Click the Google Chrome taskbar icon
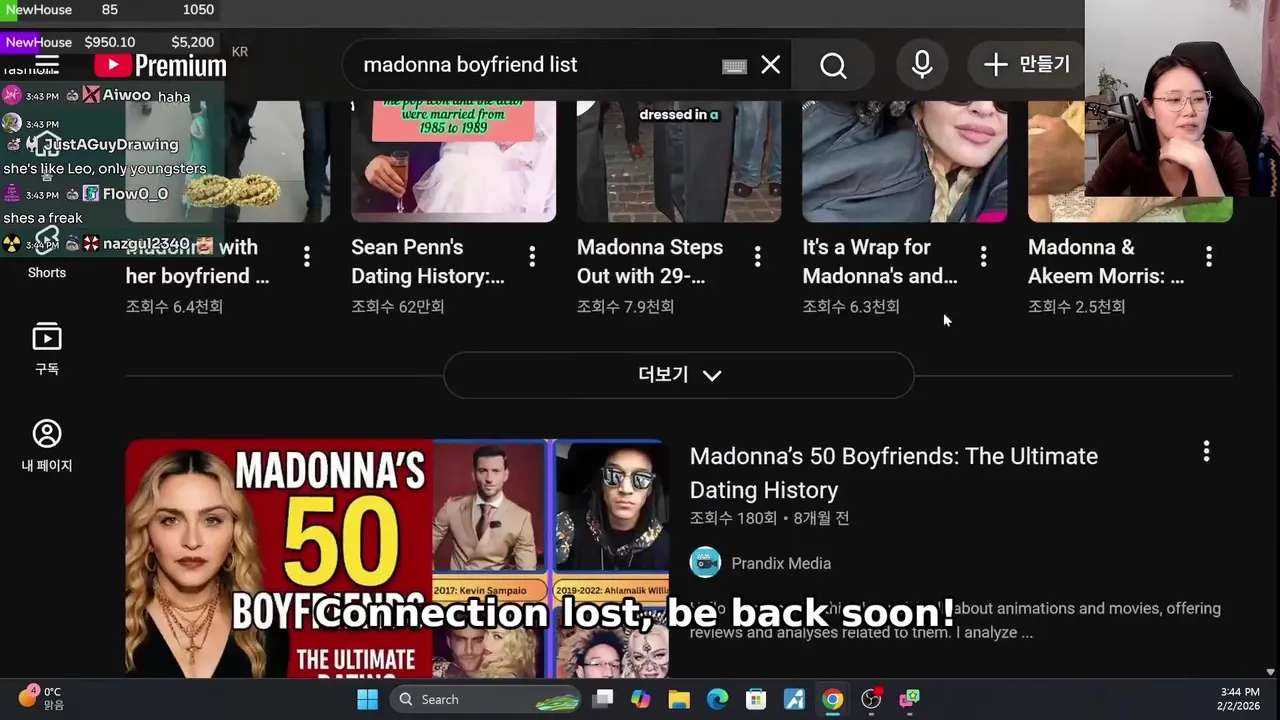Image resolution: width=1280 pixels, height=720 pixels. pos(833,699)
